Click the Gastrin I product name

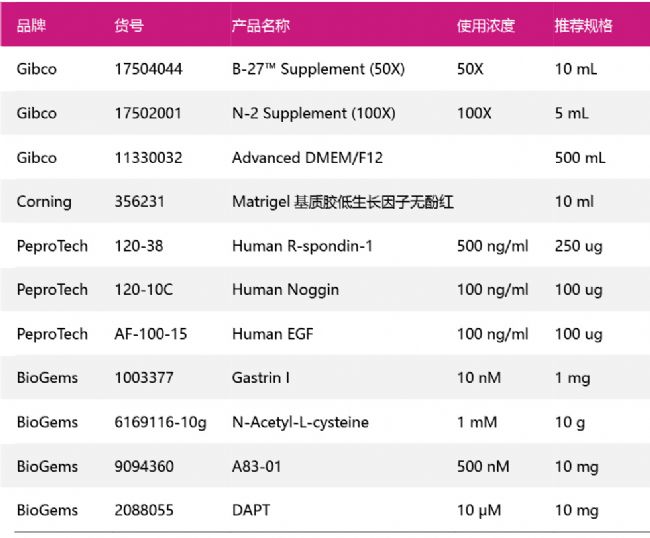262,378
